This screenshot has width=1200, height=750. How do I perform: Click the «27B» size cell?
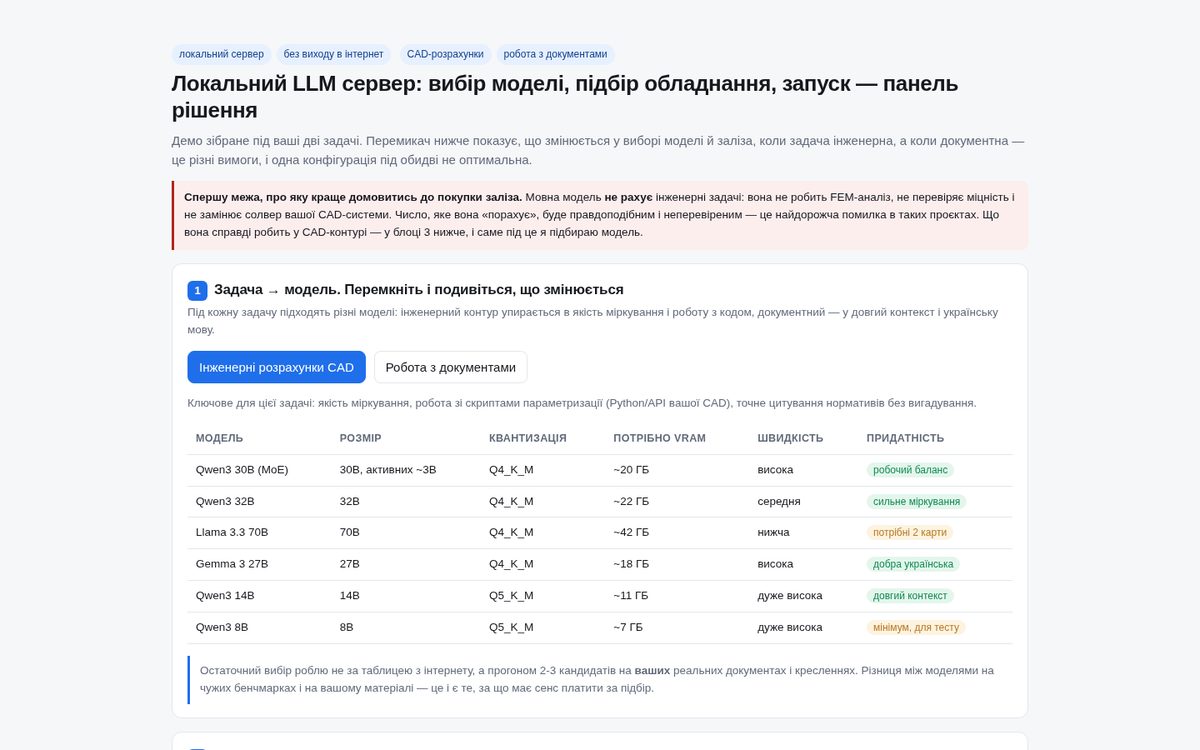[x=350, y=564]
